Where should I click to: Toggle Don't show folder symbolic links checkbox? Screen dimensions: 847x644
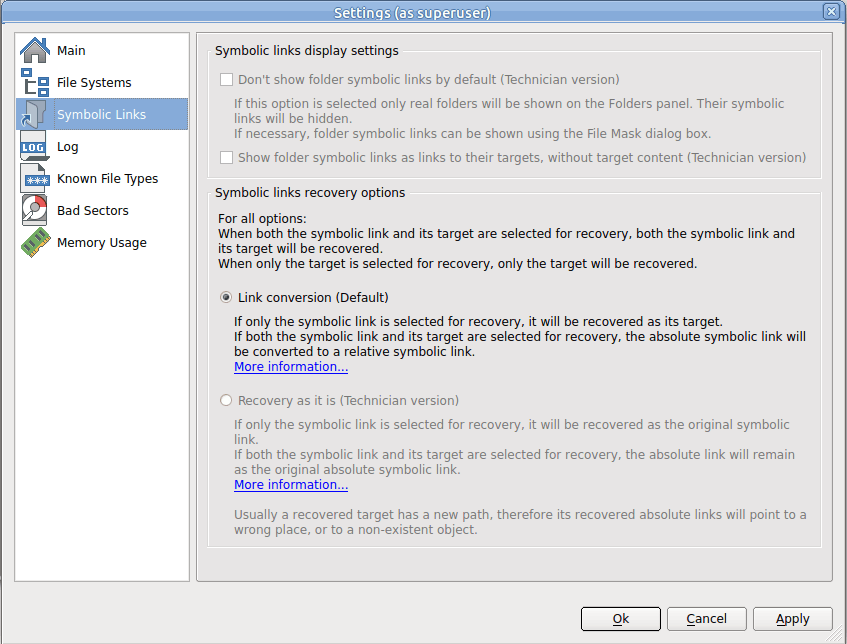(226, 80)
